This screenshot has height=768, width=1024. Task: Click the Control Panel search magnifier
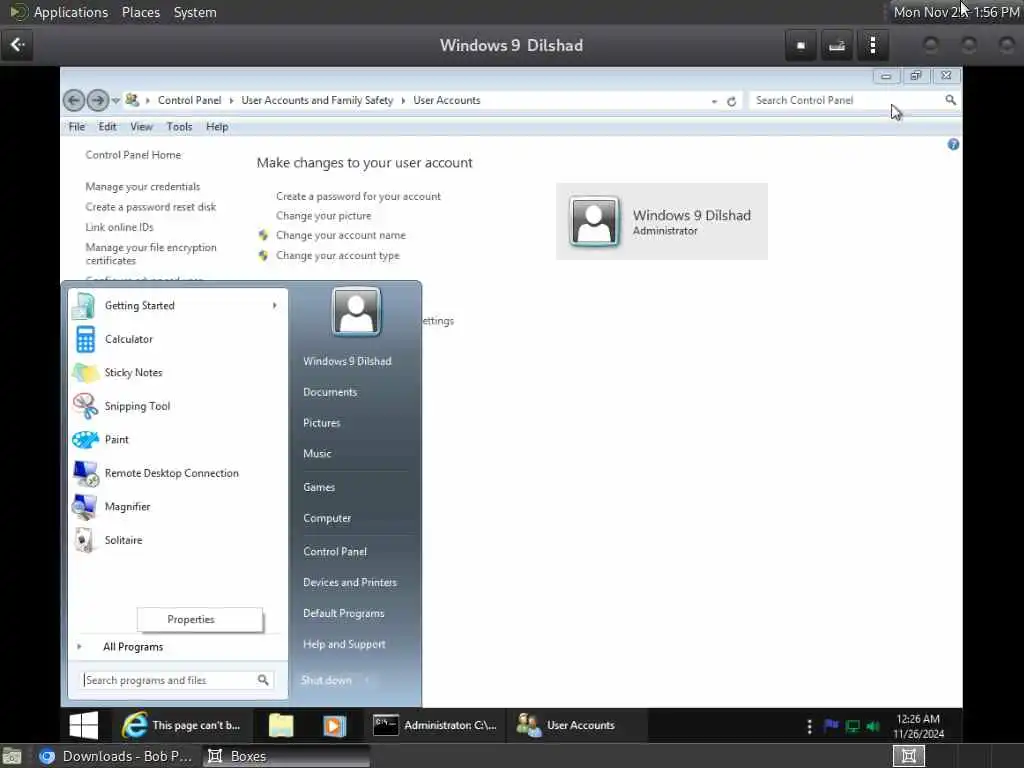[950, 100]
